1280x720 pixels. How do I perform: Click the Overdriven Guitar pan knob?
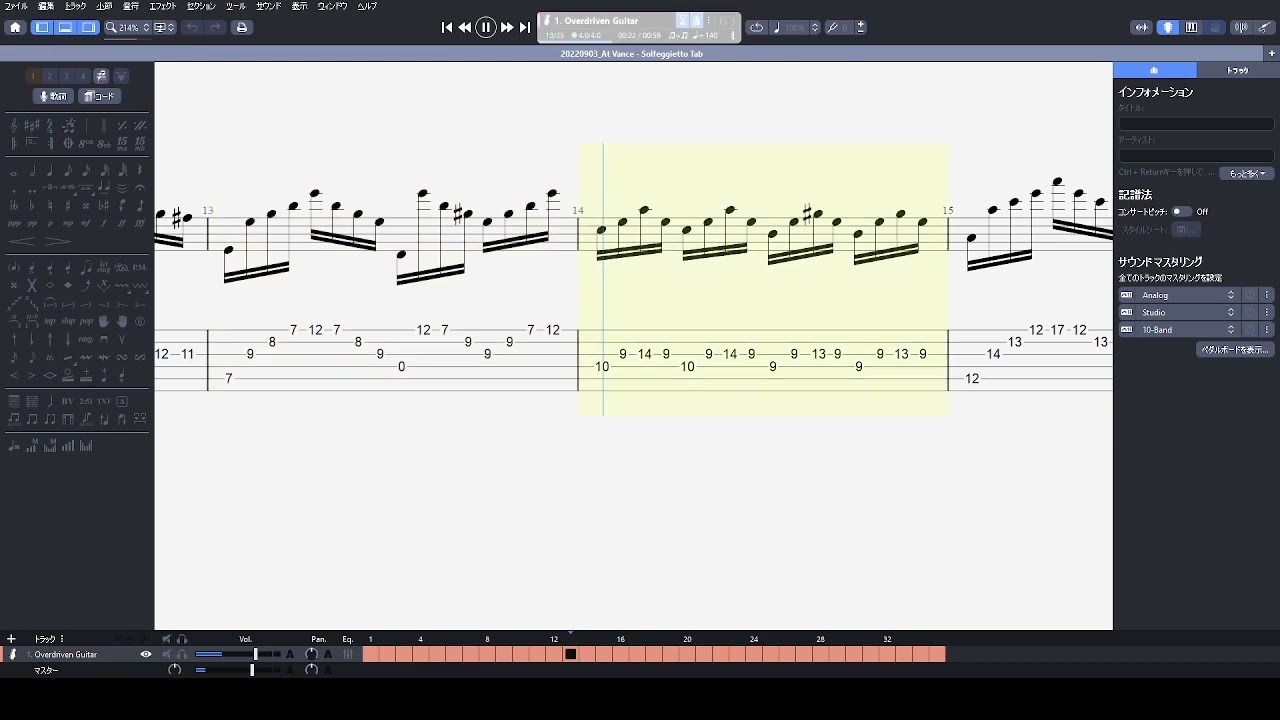311,655
